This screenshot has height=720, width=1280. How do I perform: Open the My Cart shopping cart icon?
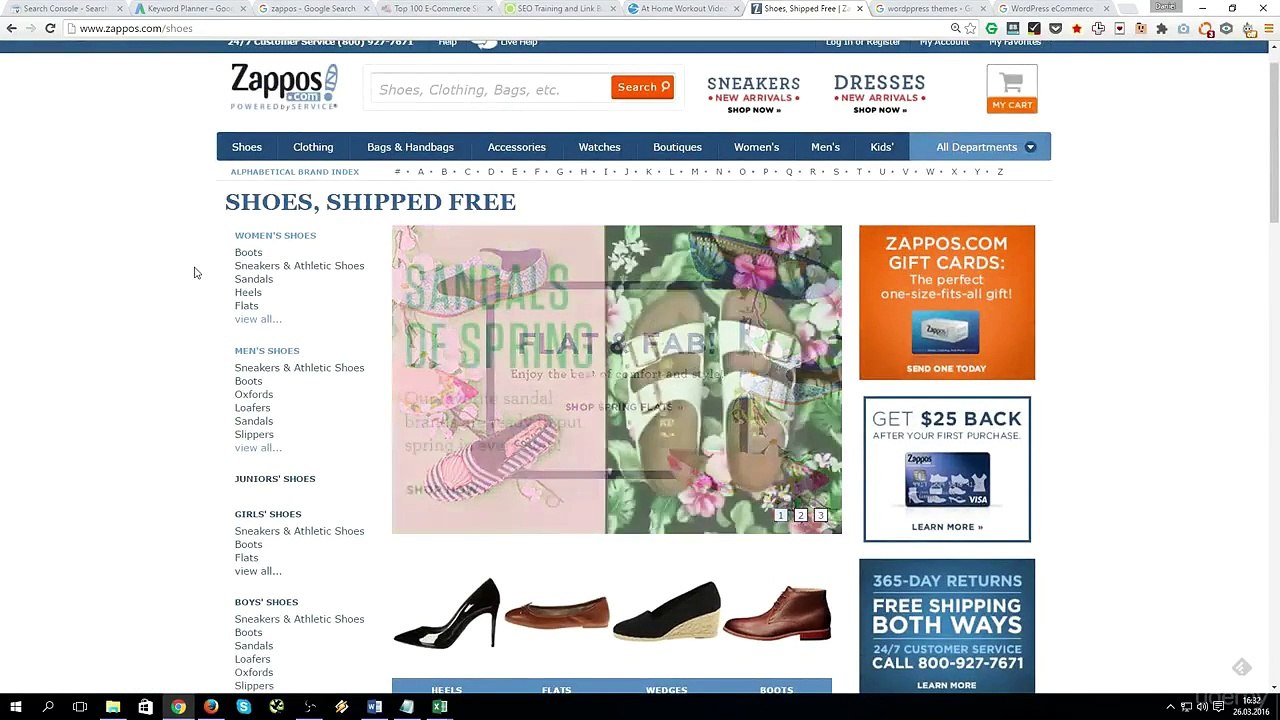[x=1012, y=89]
